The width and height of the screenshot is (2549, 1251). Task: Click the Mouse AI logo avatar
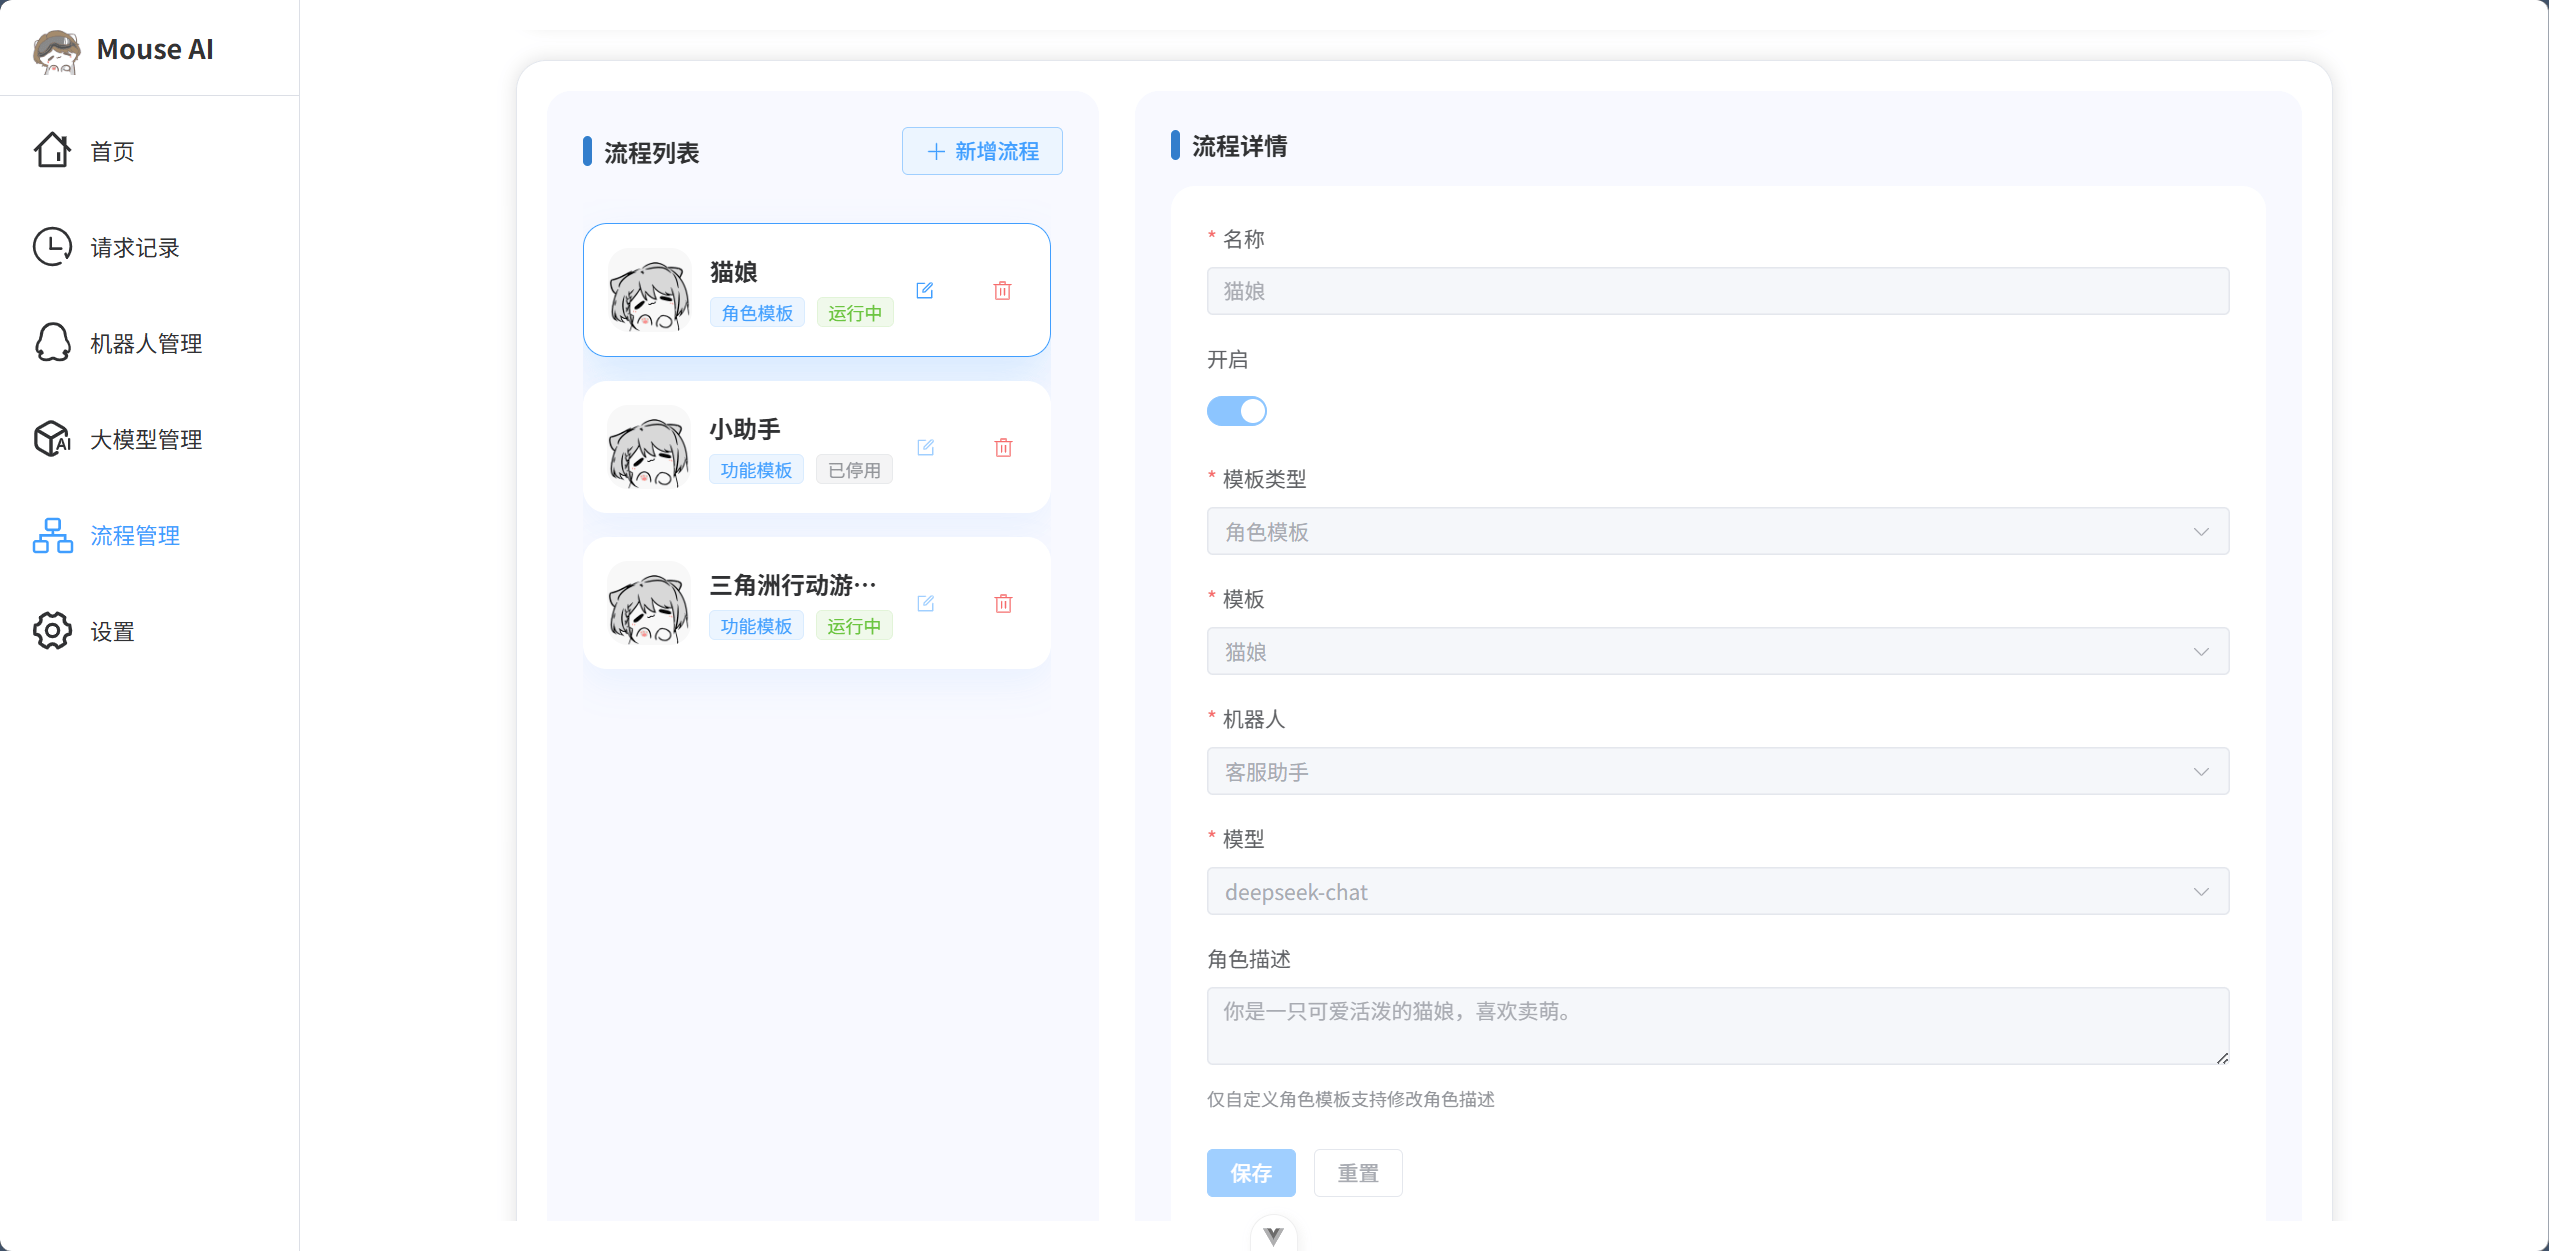pos(56,50)
